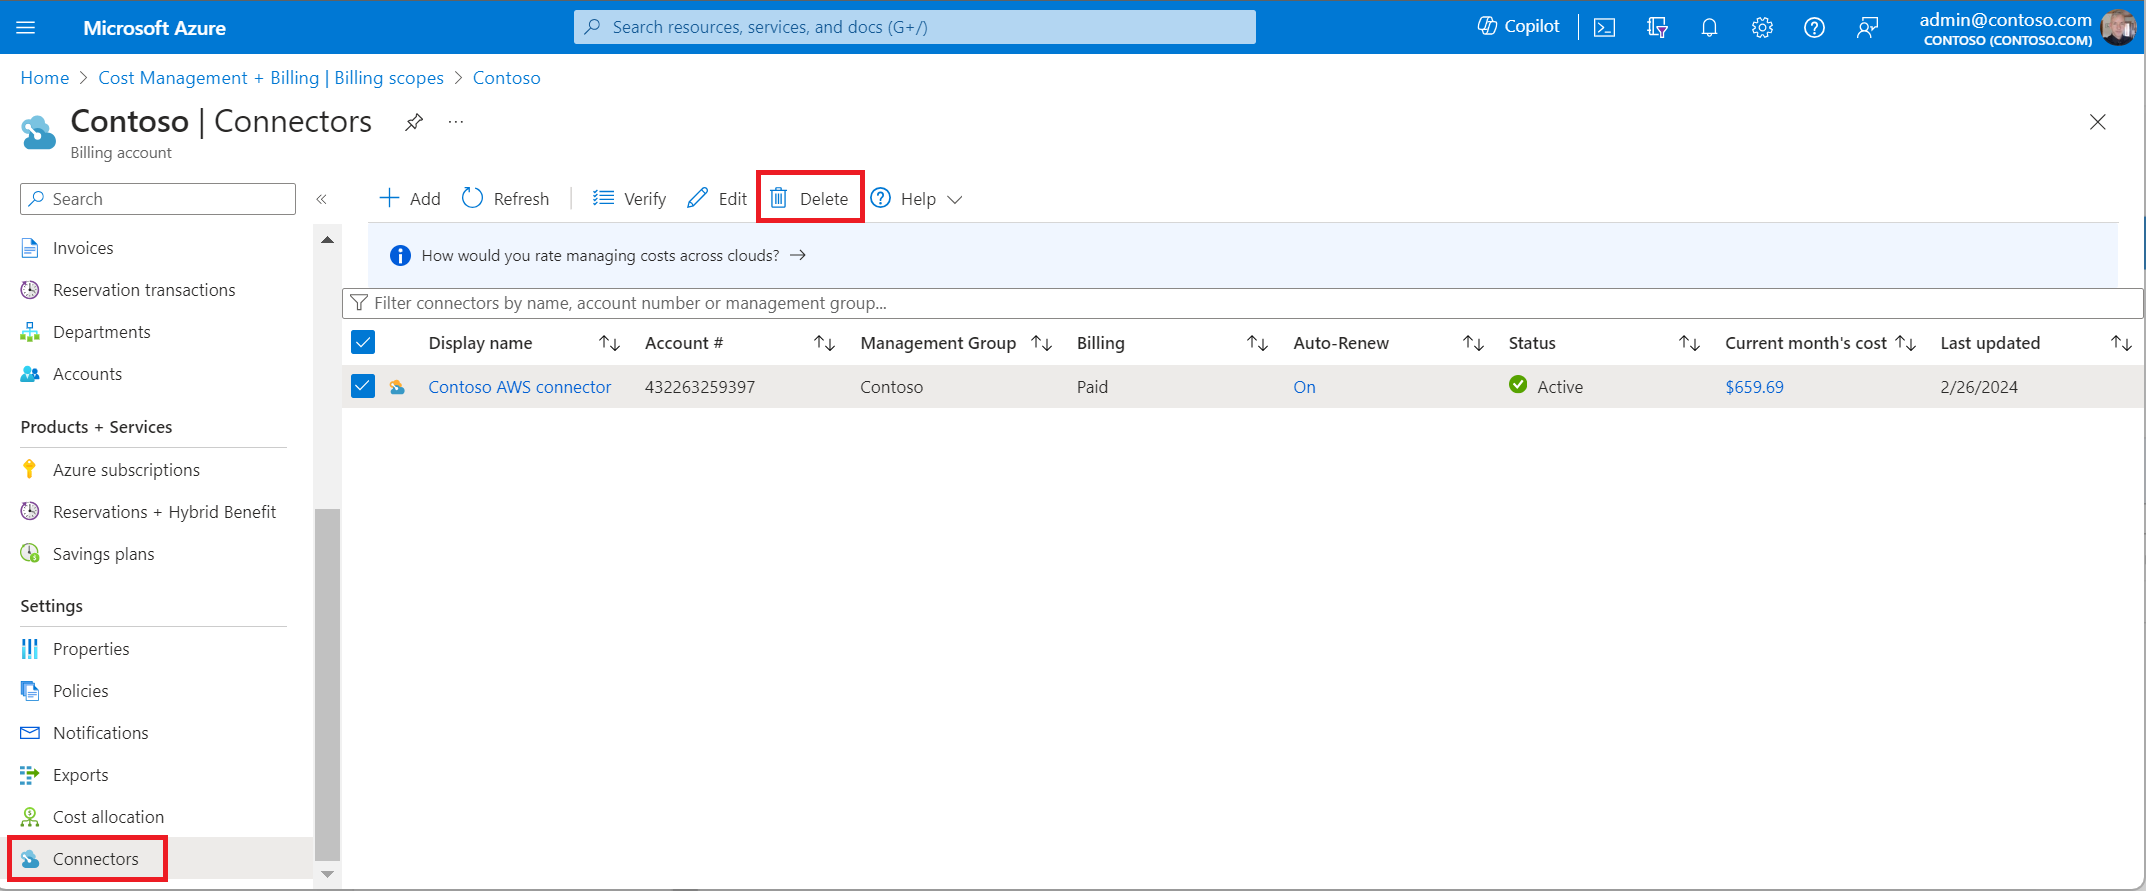Image resolution: width=2146 pixels, height=891 pixels.
Task: Go to Home breadcrumb
Action: pyautogui.click(x=45, y=78)
